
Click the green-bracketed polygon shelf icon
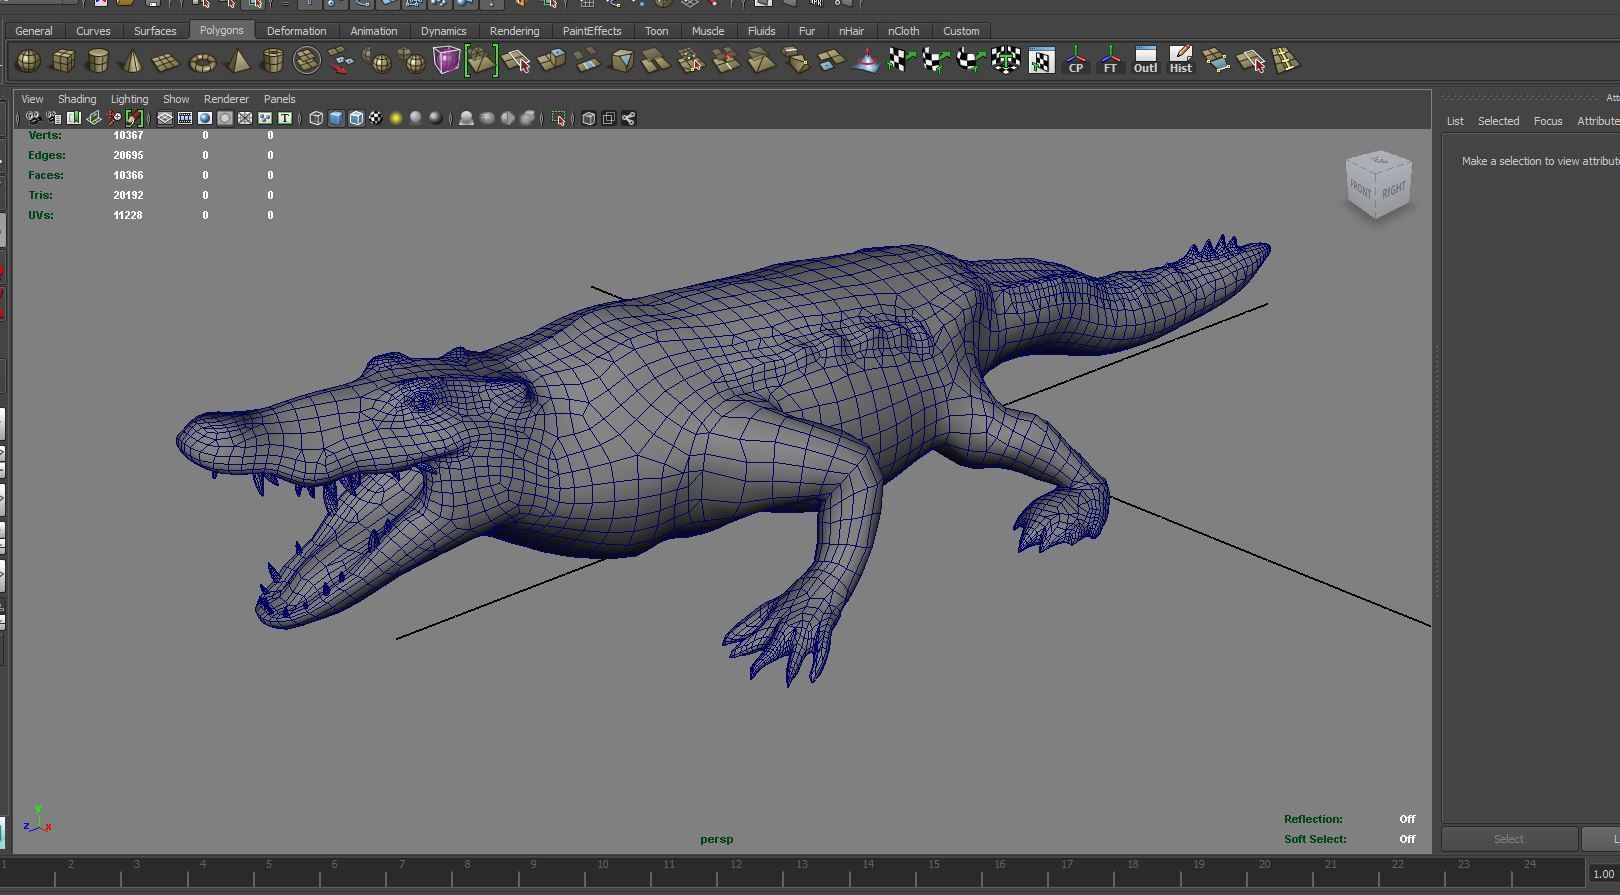click(x=481, y=60)
